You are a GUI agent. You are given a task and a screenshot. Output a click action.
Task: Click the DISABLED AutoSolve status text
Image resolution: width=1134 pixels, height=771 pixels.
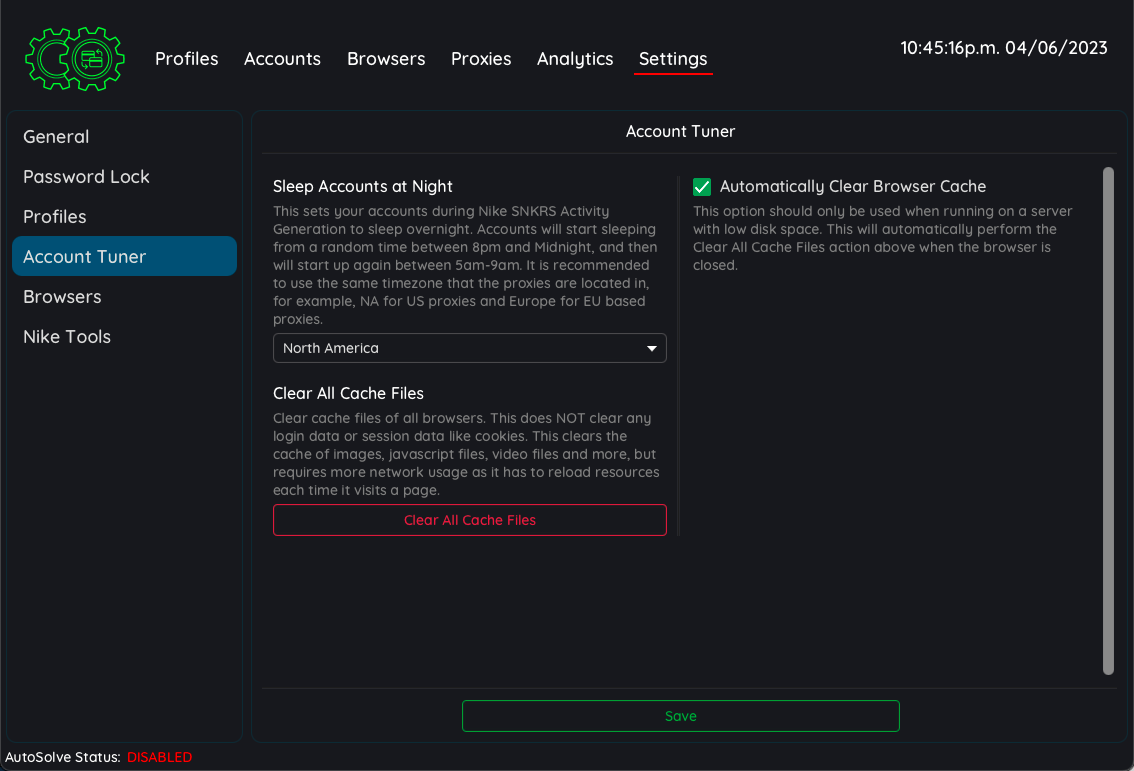[x=160, y=757]
